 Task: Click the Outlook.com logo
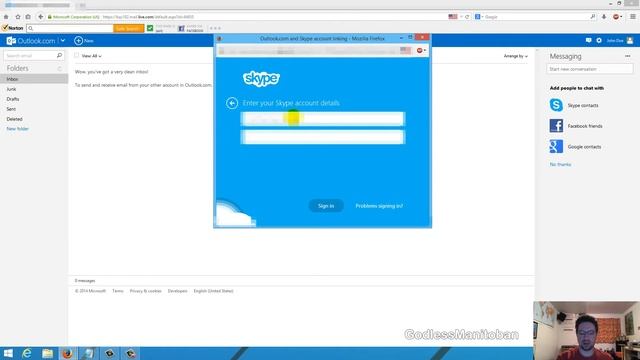click(x=31, y=40)
